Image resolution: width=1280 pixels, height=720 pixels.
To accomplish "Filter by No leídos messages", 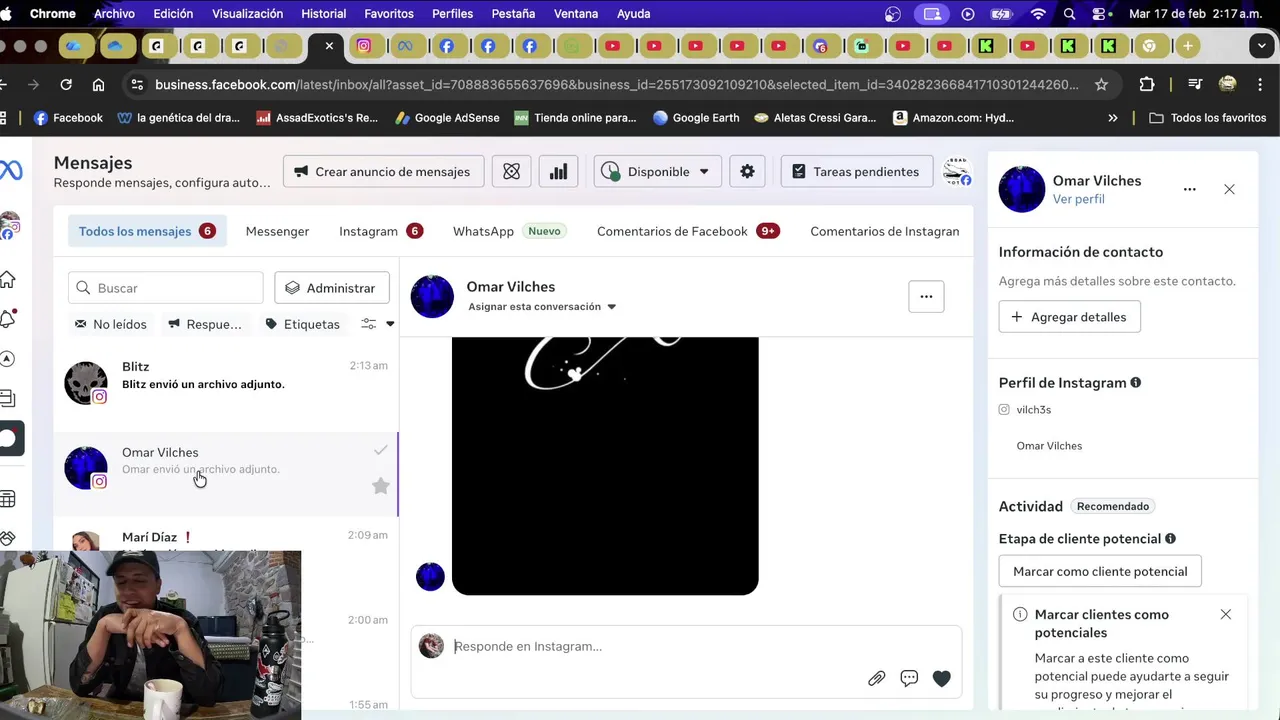I will coord(110,324).
